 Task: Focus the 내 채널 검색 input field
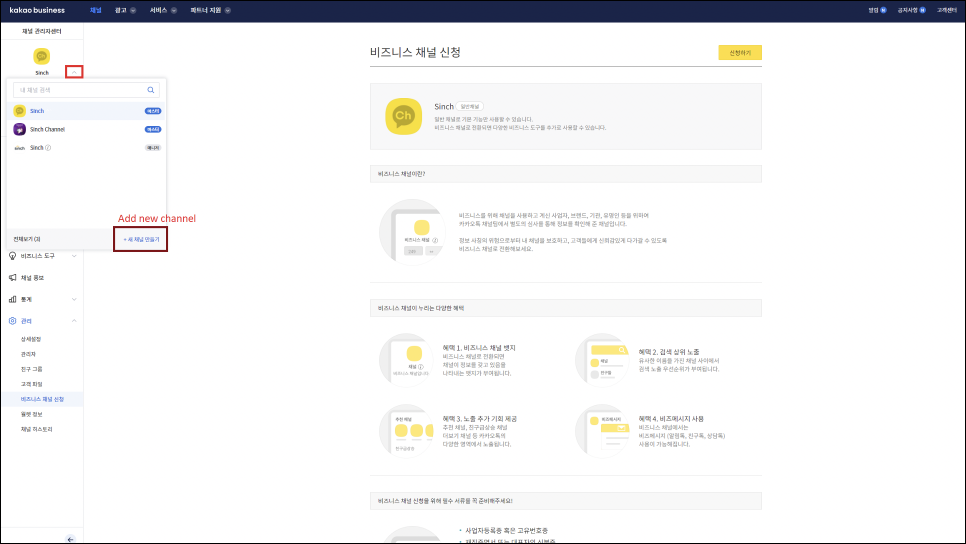(86, 90)
